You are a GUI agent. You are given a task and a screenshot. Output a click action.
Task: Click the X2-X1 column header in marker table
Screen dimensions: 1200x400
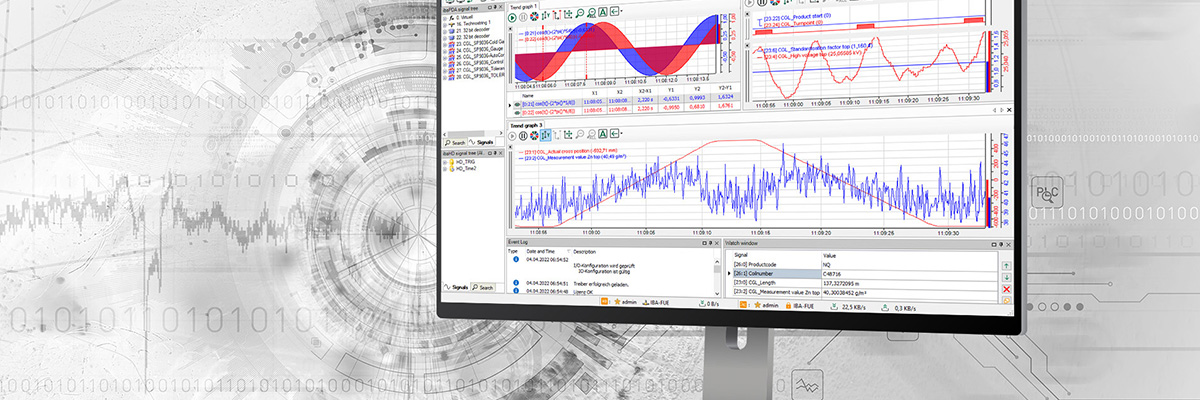pos(644,91)
